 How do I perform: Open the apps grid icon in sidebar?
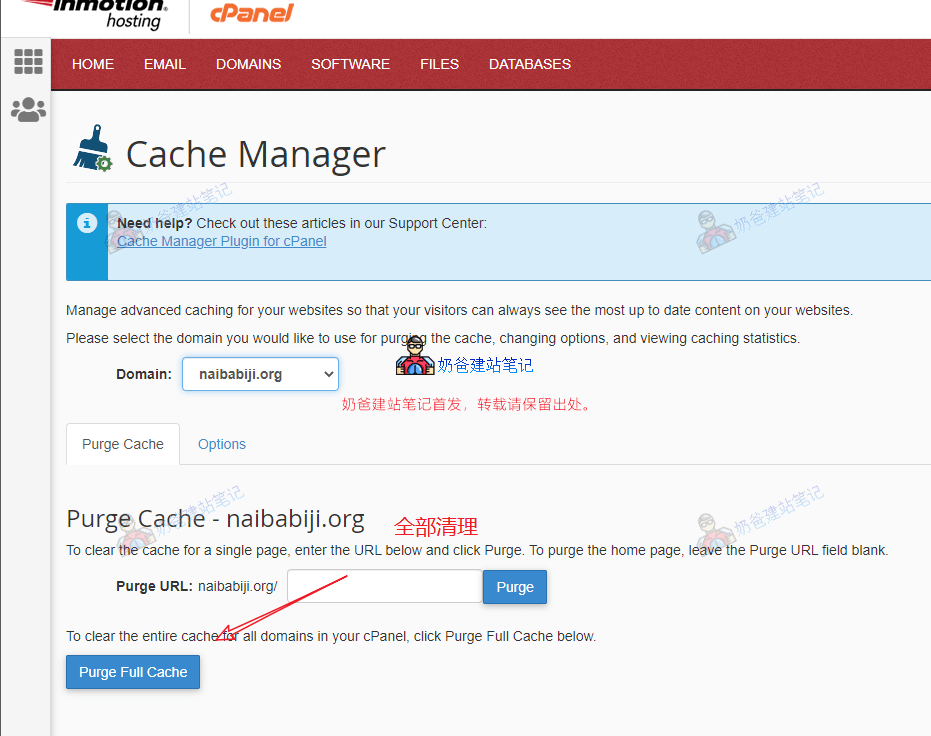click(28, 62)
